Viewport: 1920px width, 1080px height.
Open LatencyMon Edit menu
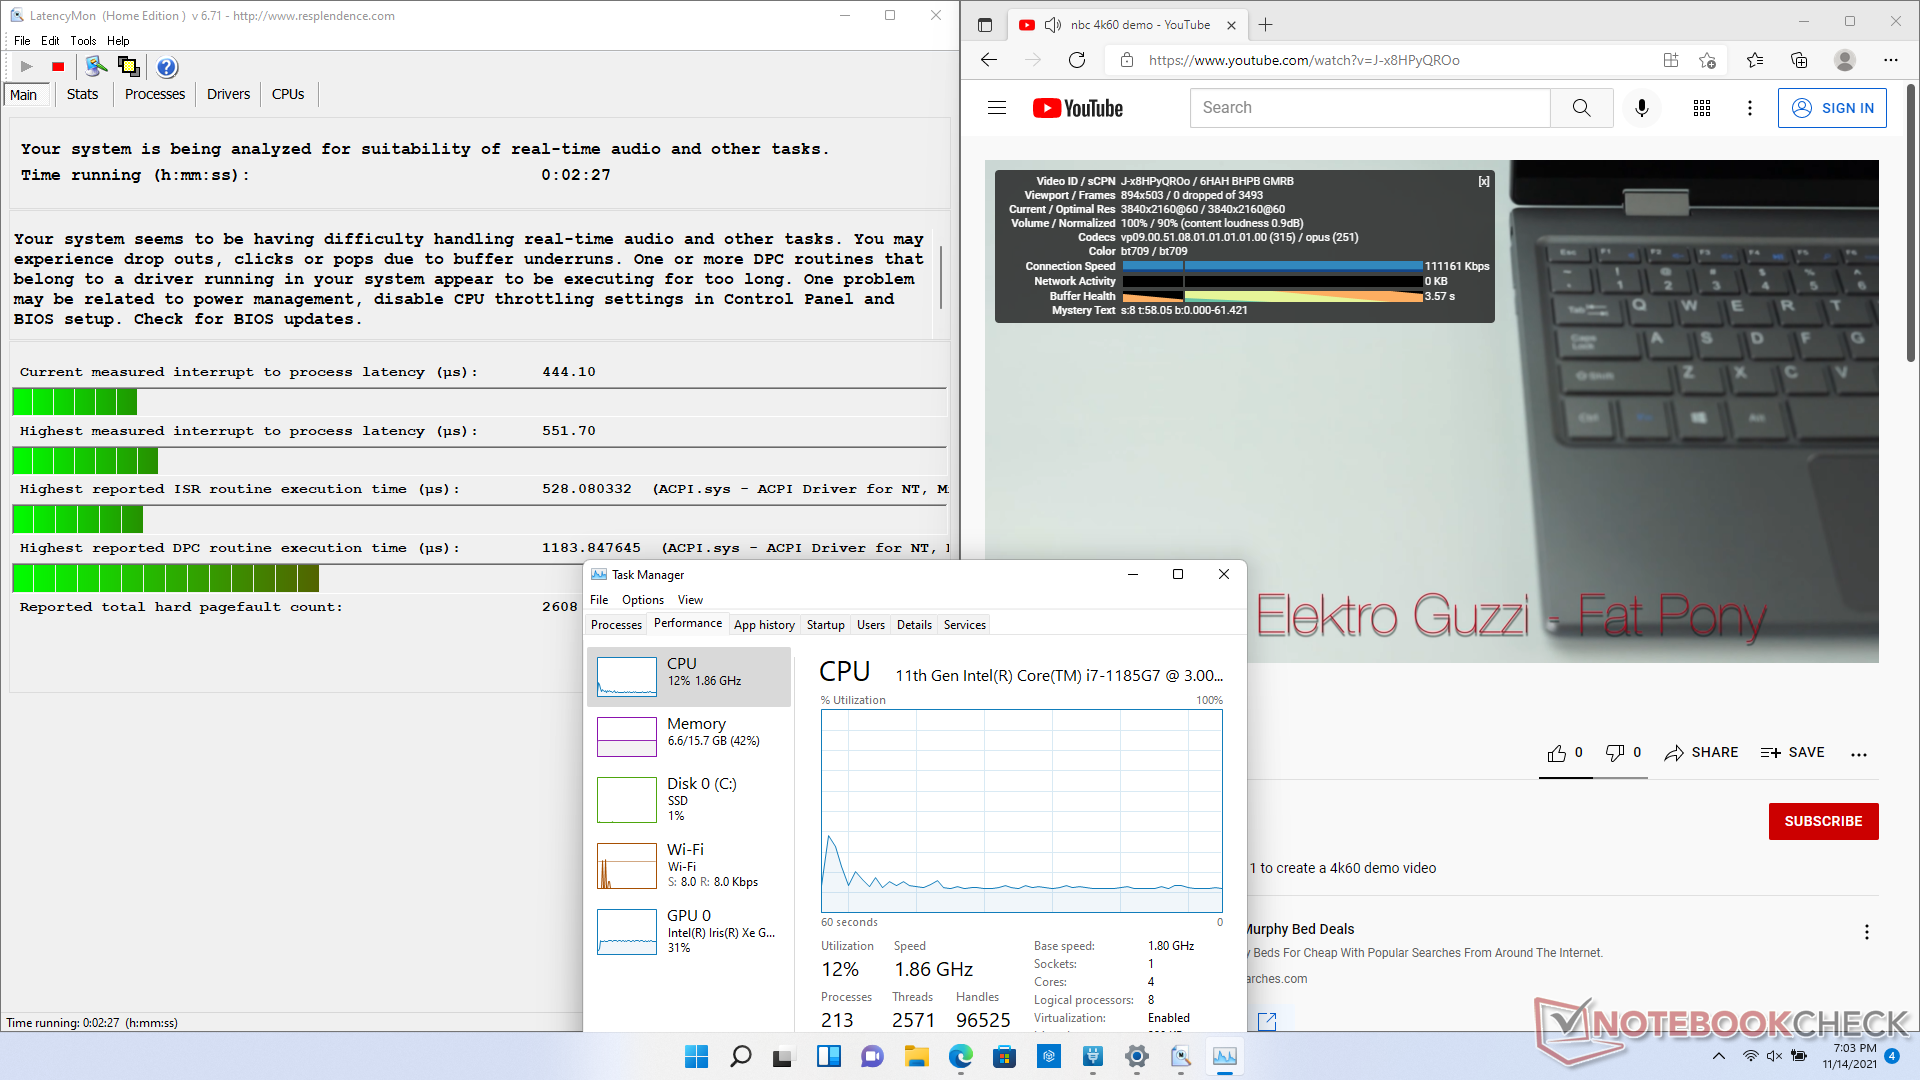(x=50, y=41)
